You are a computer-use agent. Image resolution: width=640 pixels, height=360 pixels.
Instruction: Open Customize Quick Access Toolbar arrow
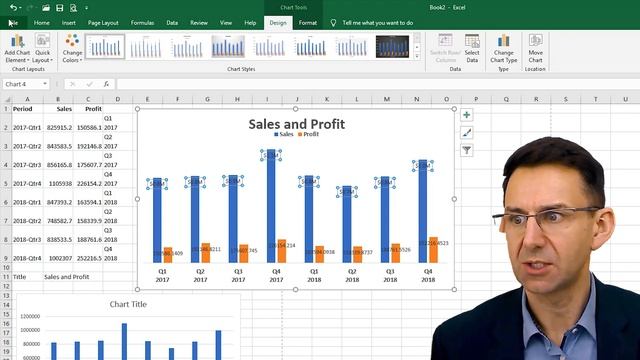pyautogui.click(x=87, y=8)
